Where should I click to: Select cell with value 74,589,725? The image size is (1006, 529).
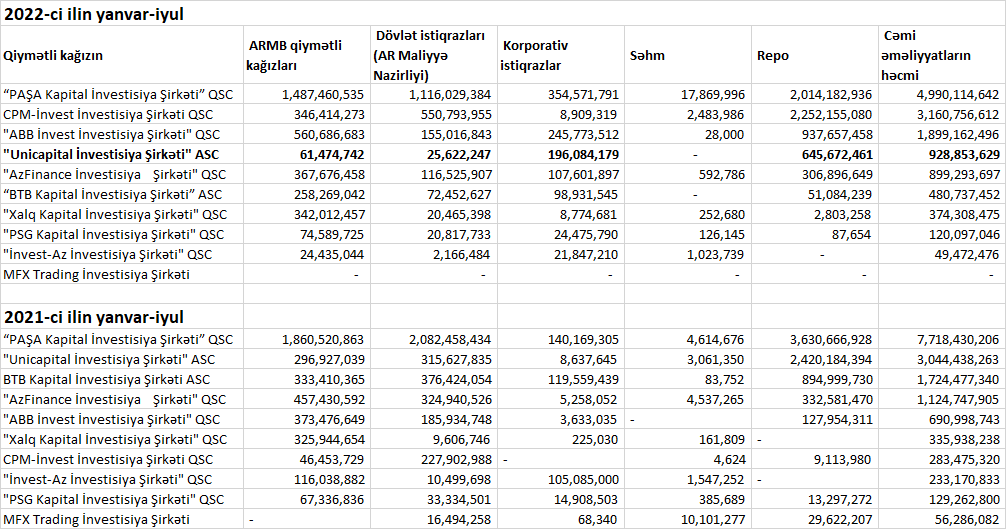point(307,234)
